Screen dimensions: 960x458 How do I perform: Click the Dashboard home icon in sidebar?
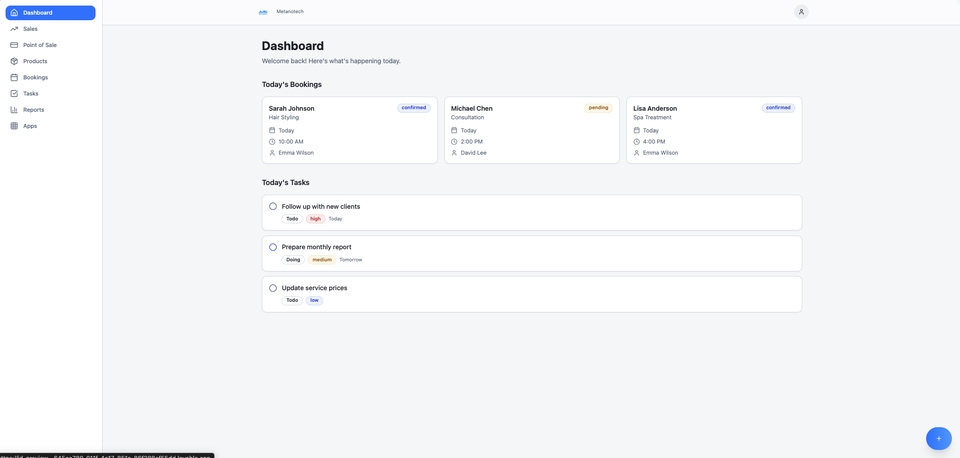[14, 13]
